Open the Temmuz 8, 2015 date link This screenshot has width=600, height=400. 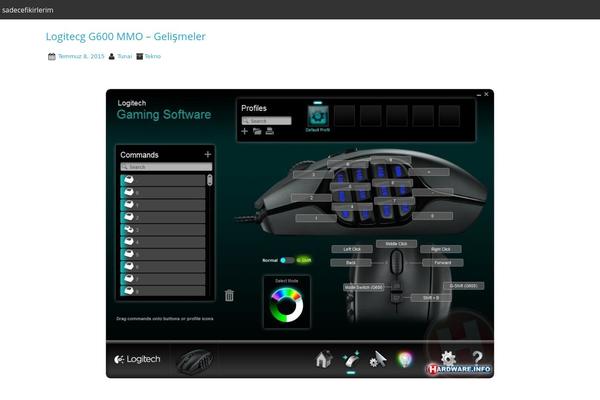point(81,56)
